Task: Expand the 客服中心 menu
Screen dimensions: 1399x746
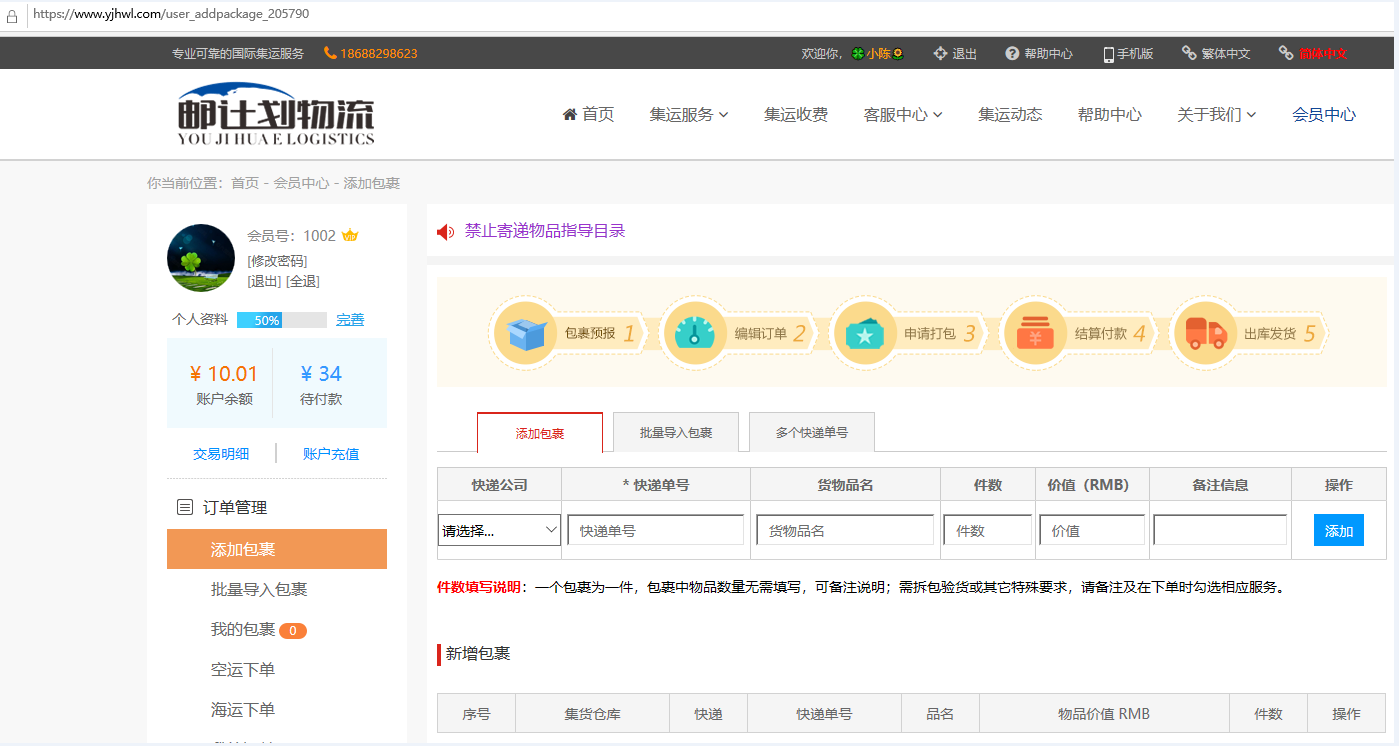Action: tap(903, 114)
